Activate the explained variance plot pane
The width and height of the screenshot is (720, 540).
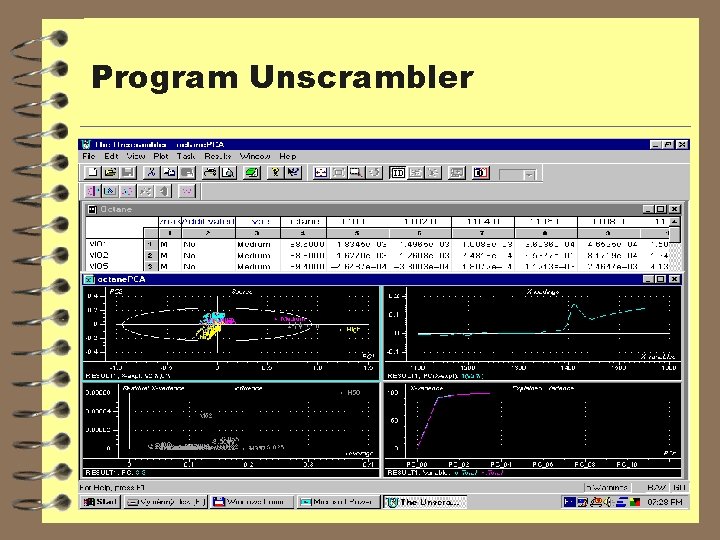pyautogui.click(x=533, y=430)
